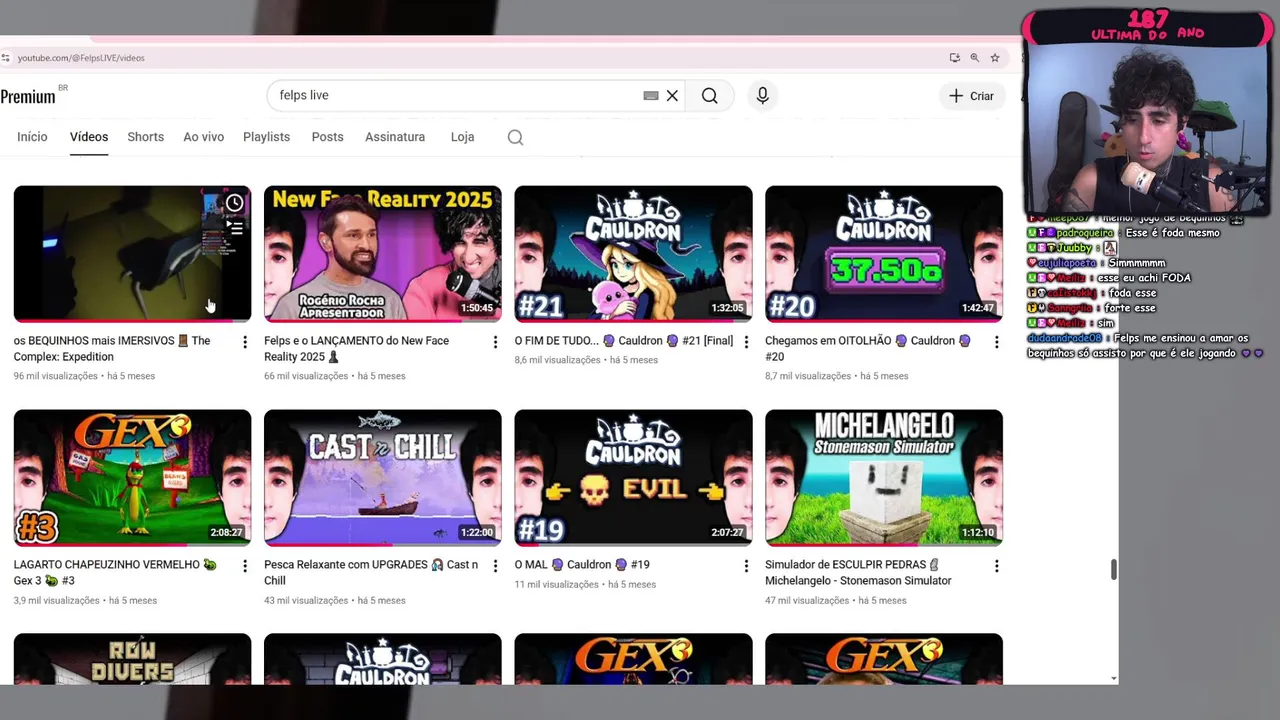
Task: Open options menu for Cauldron #20 video
Action: pos(996,342)
